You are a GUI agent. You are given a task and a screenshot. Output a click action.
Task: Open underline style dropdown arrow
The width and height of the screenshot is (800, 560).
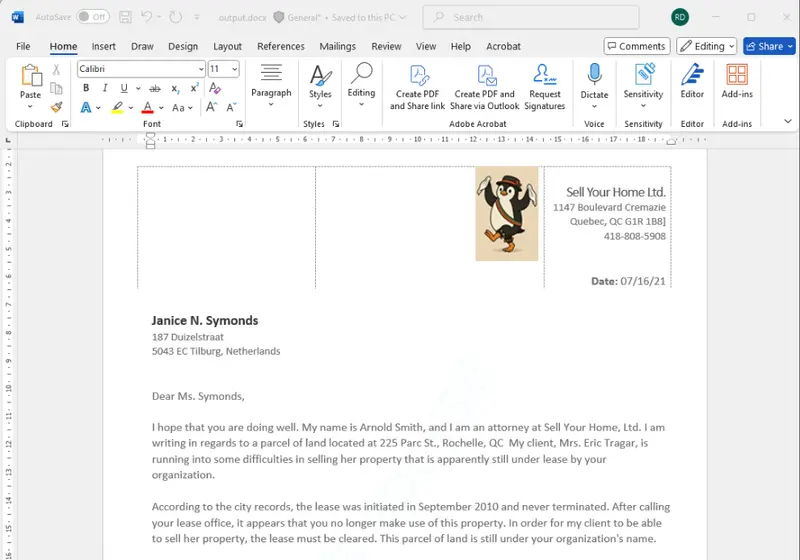pyautogui.click(x=138, y=88)
